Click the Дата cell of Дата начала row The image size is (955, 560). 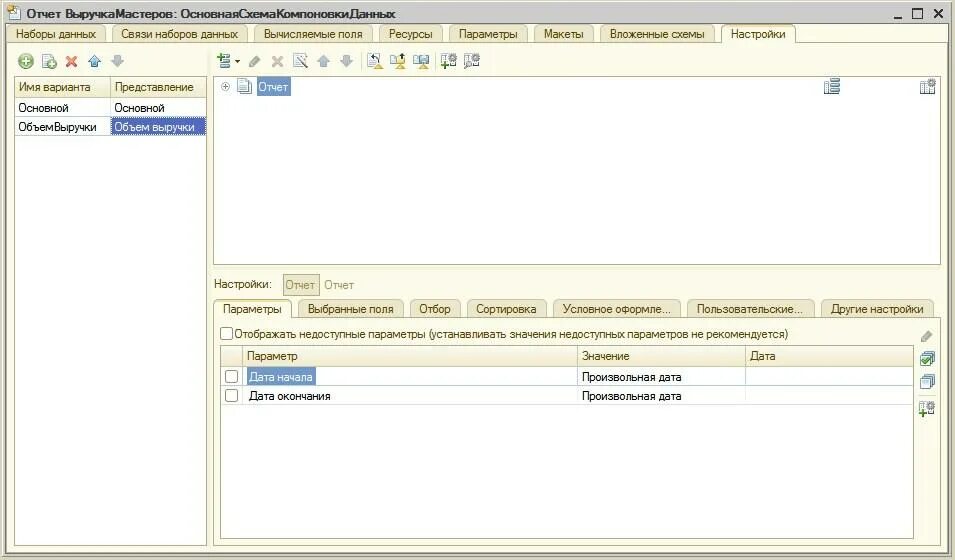(x=829, y=377)
